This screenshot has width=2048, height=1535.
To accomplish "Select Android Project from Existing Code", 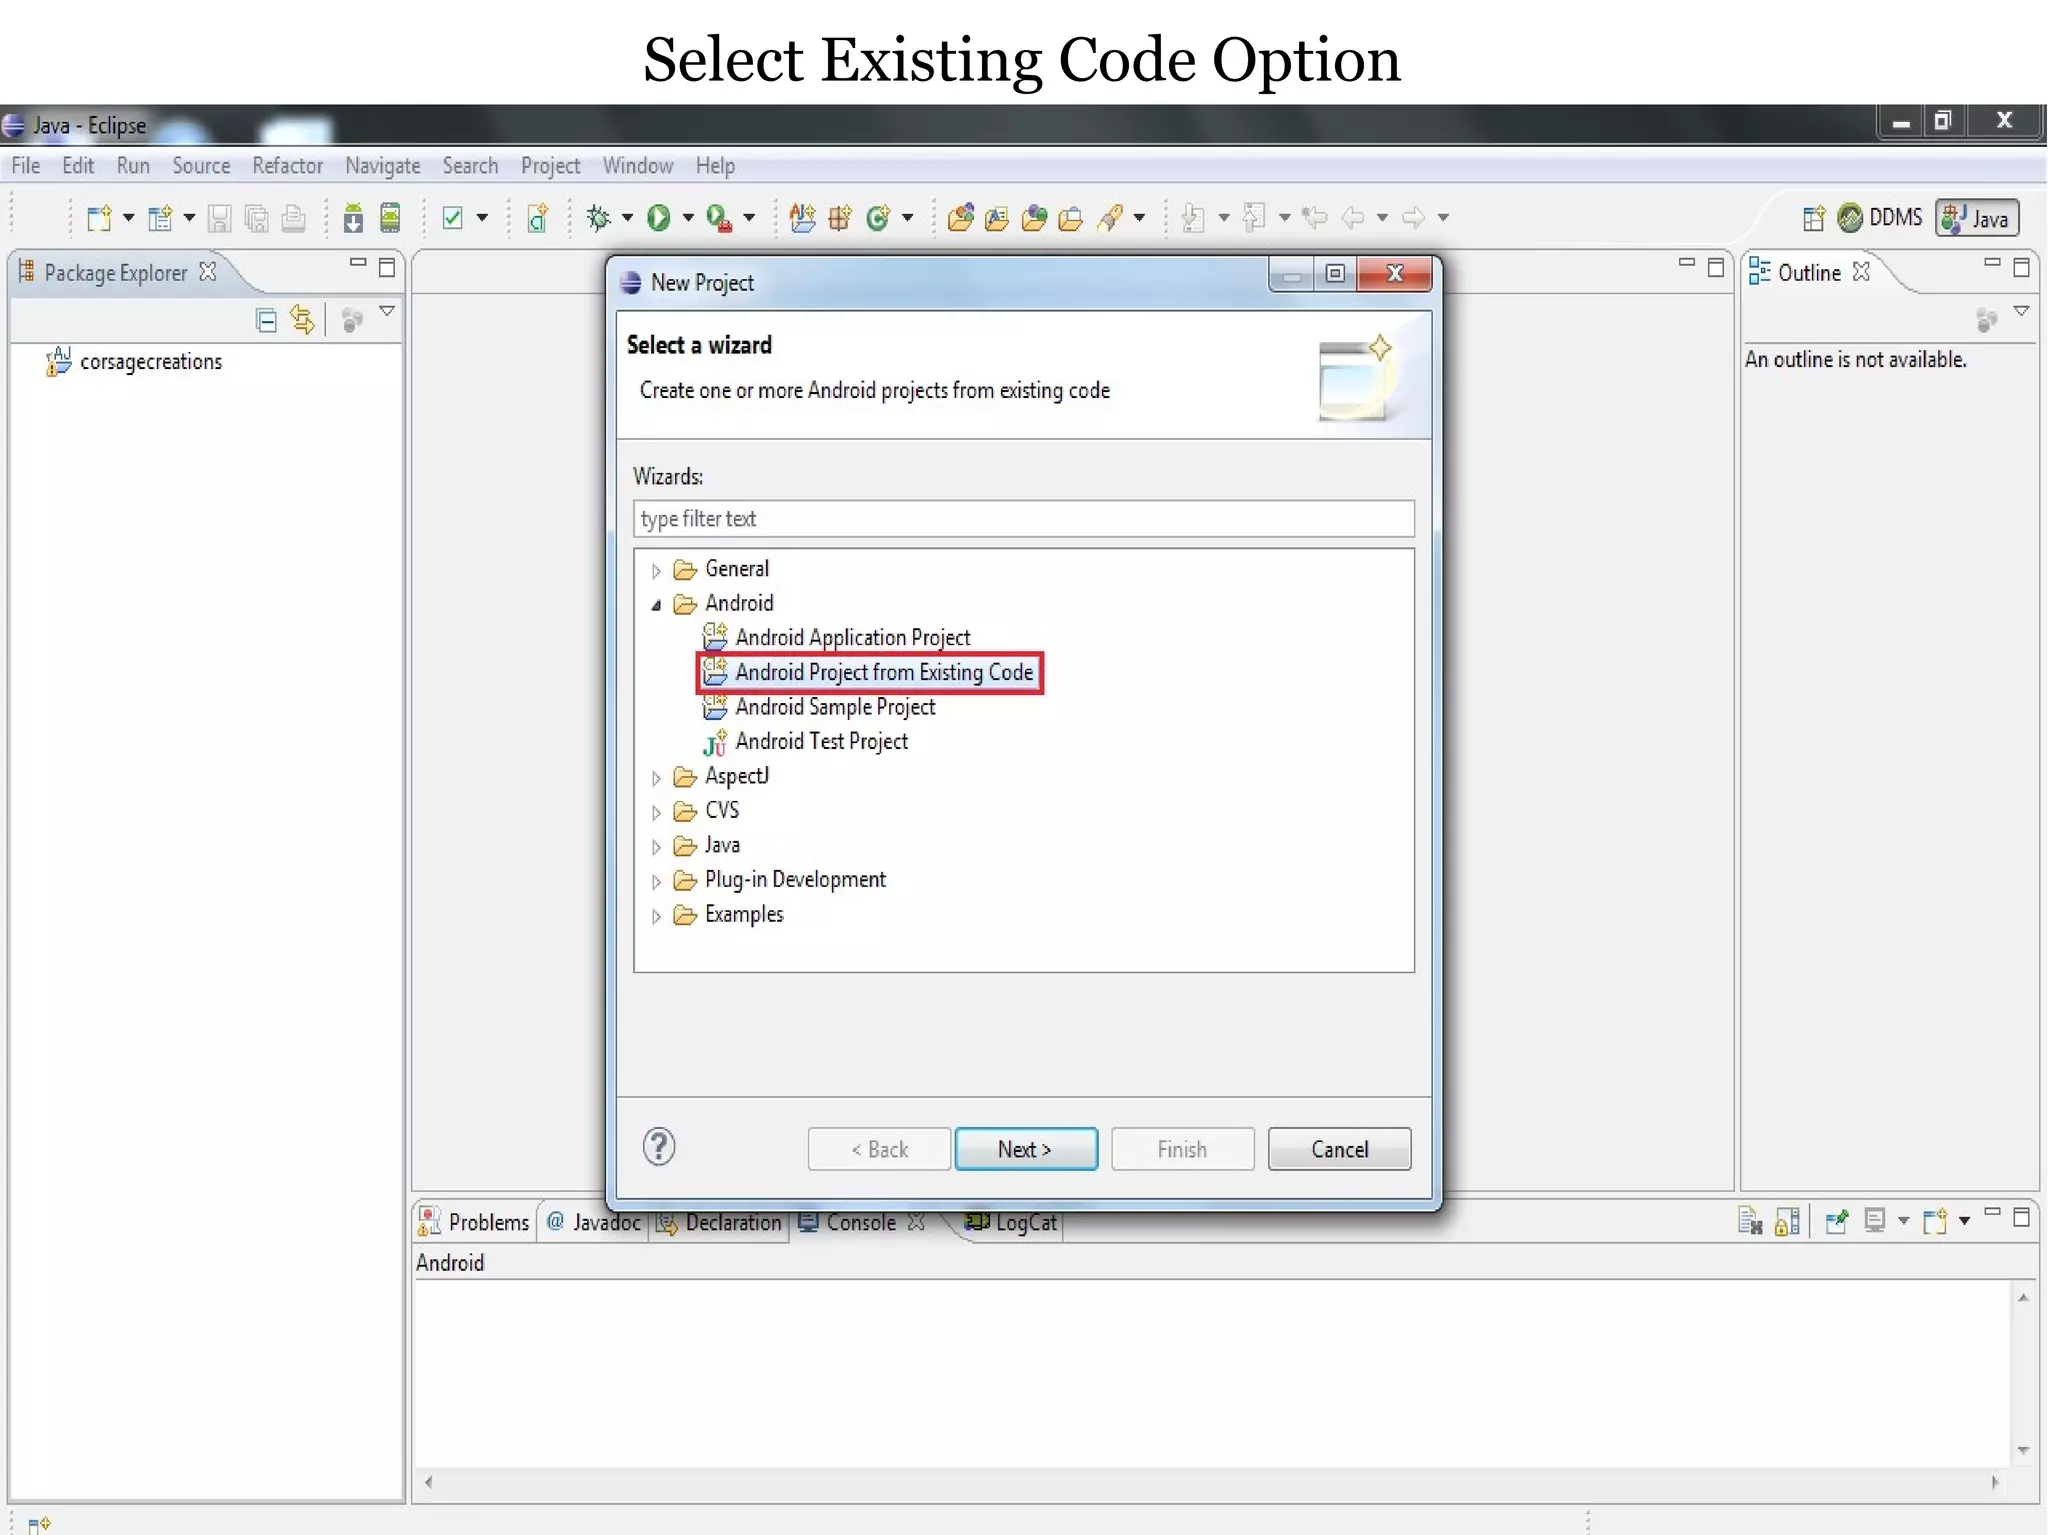I will 868,673.
